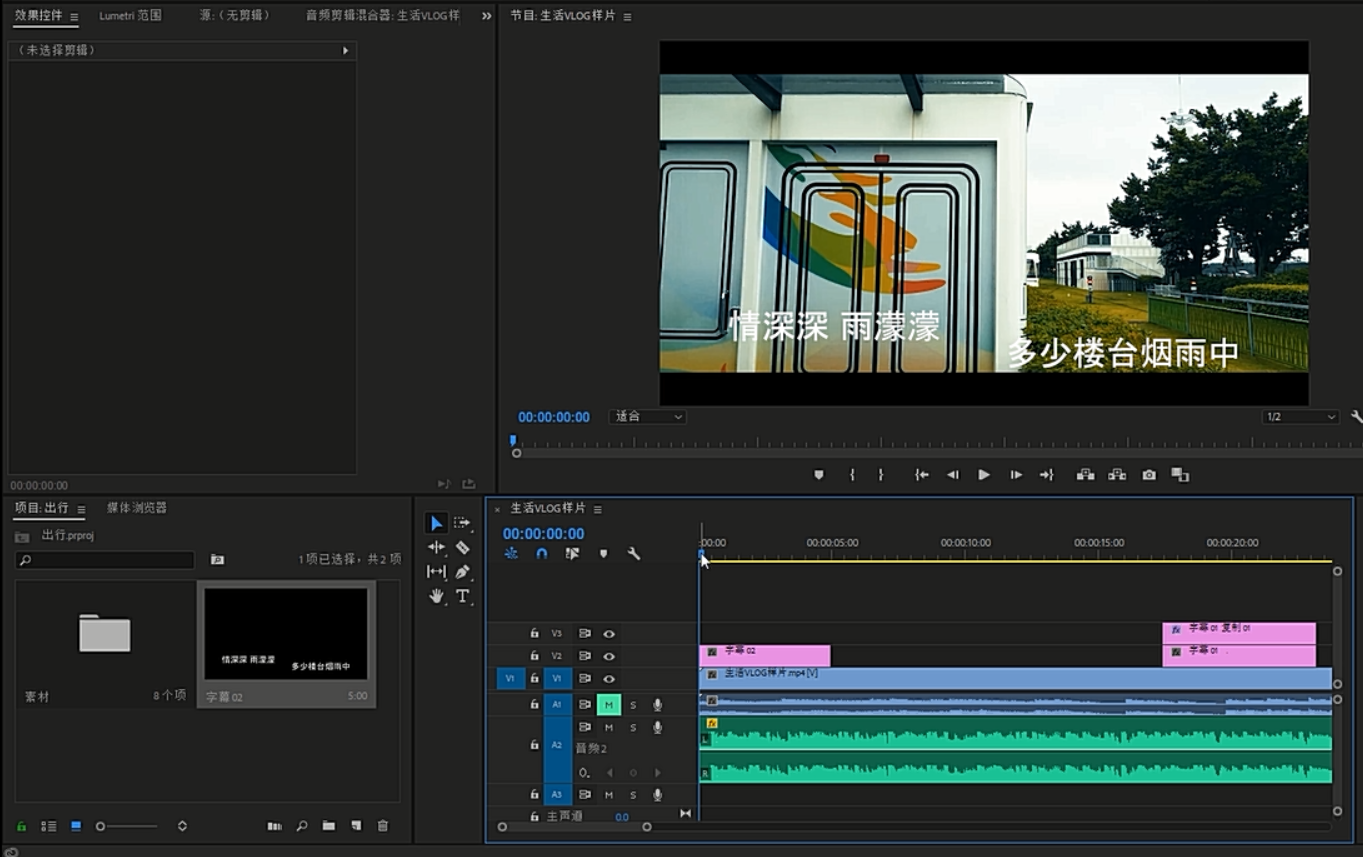This screenshot has height=857, width=1363.
Task: Toggle Linked Selection in timeline
Action: (572, 553)
